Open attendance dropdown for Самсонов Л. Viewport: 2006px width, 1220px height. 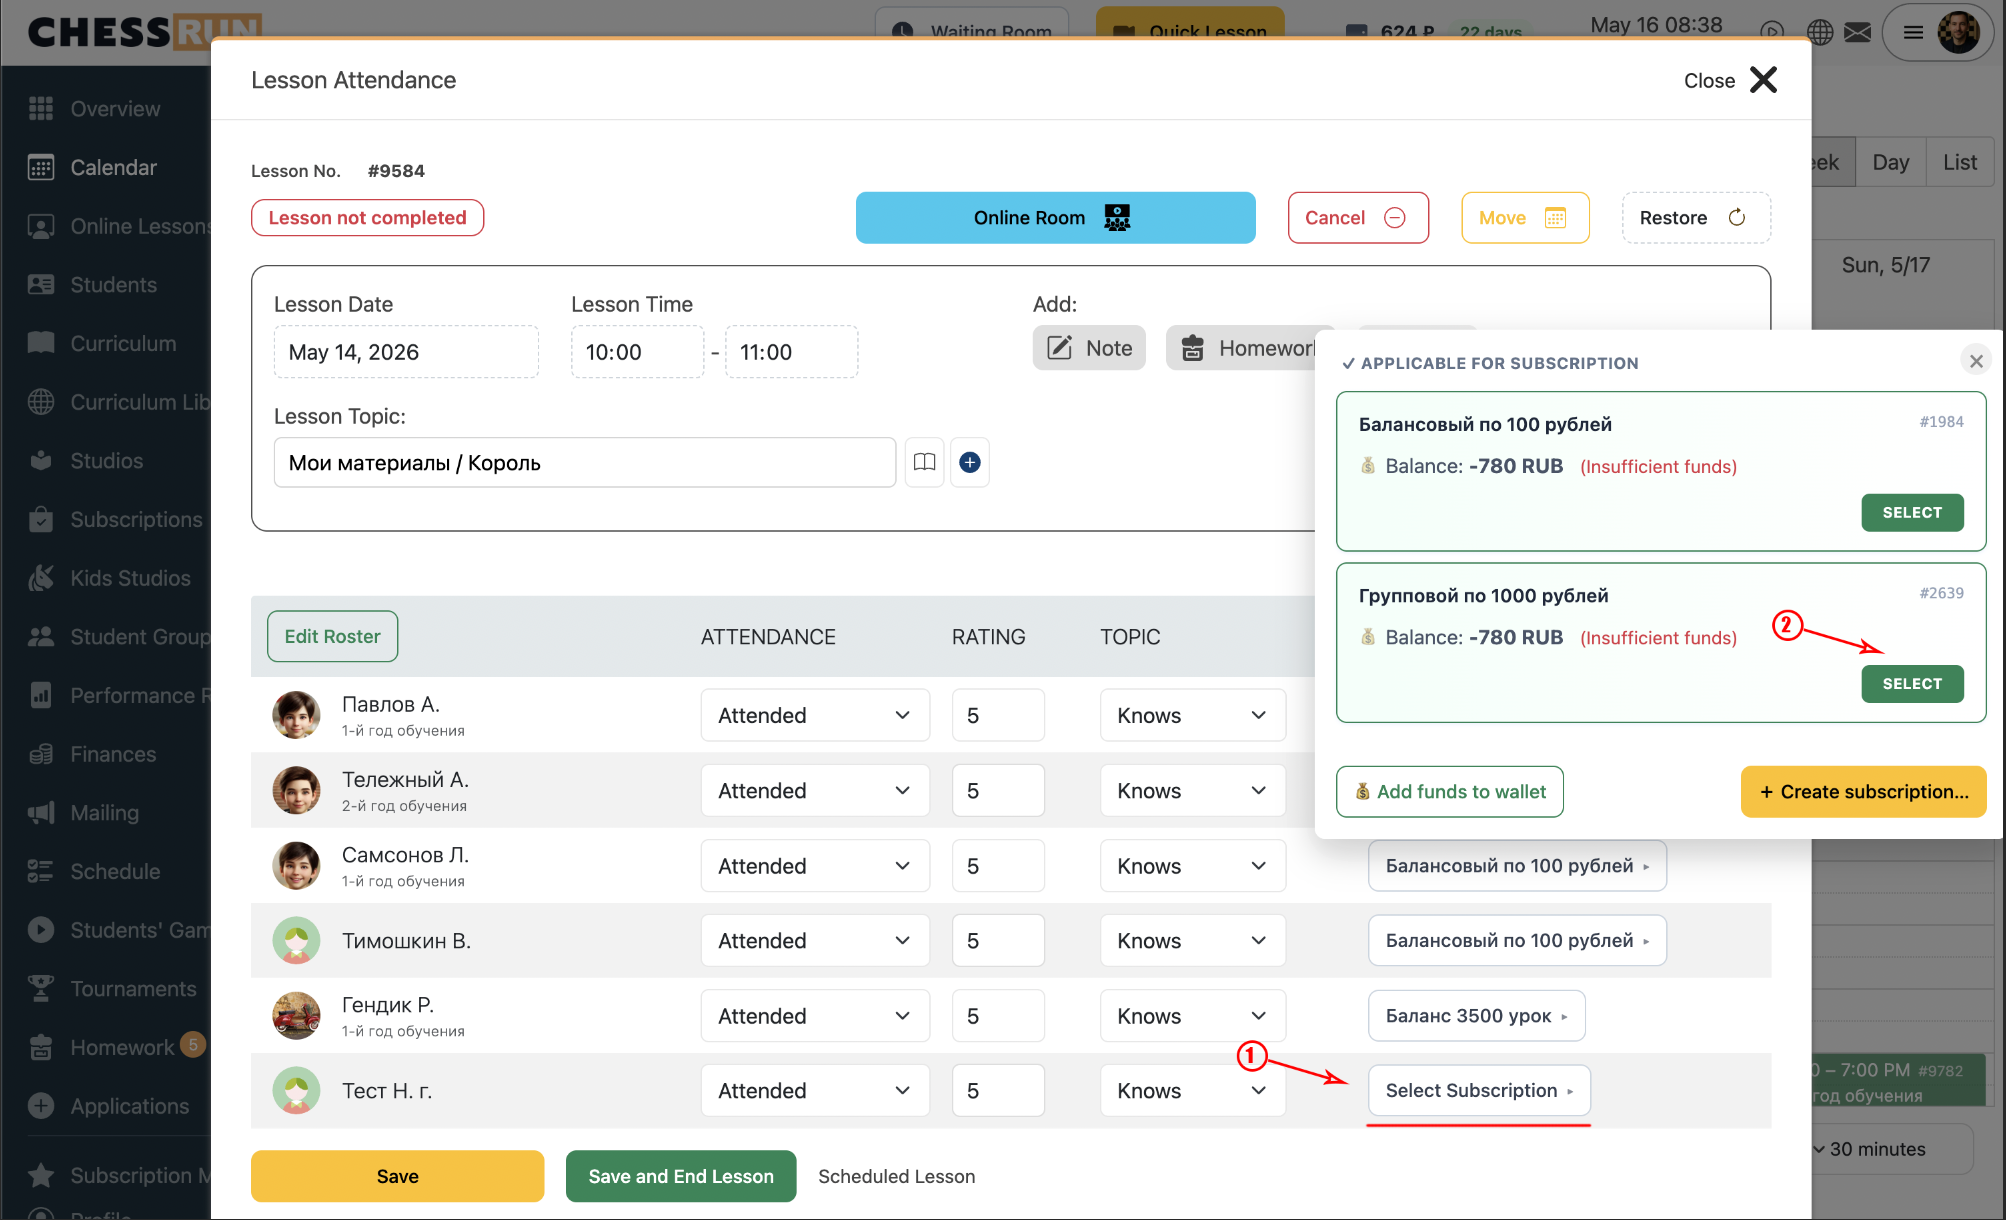[815, 866]
